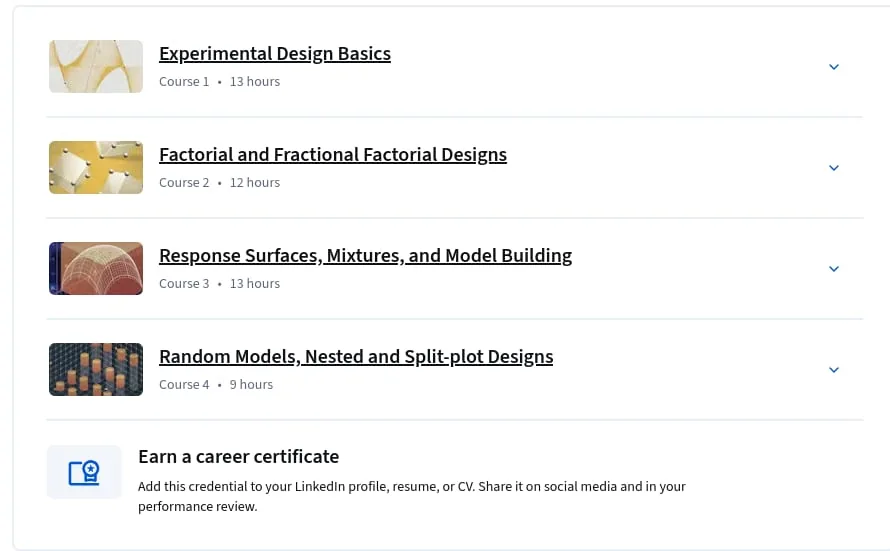Screen dimensions: 890x551
Task: Click the Course 1 label
Action: (x=184, y=82)
